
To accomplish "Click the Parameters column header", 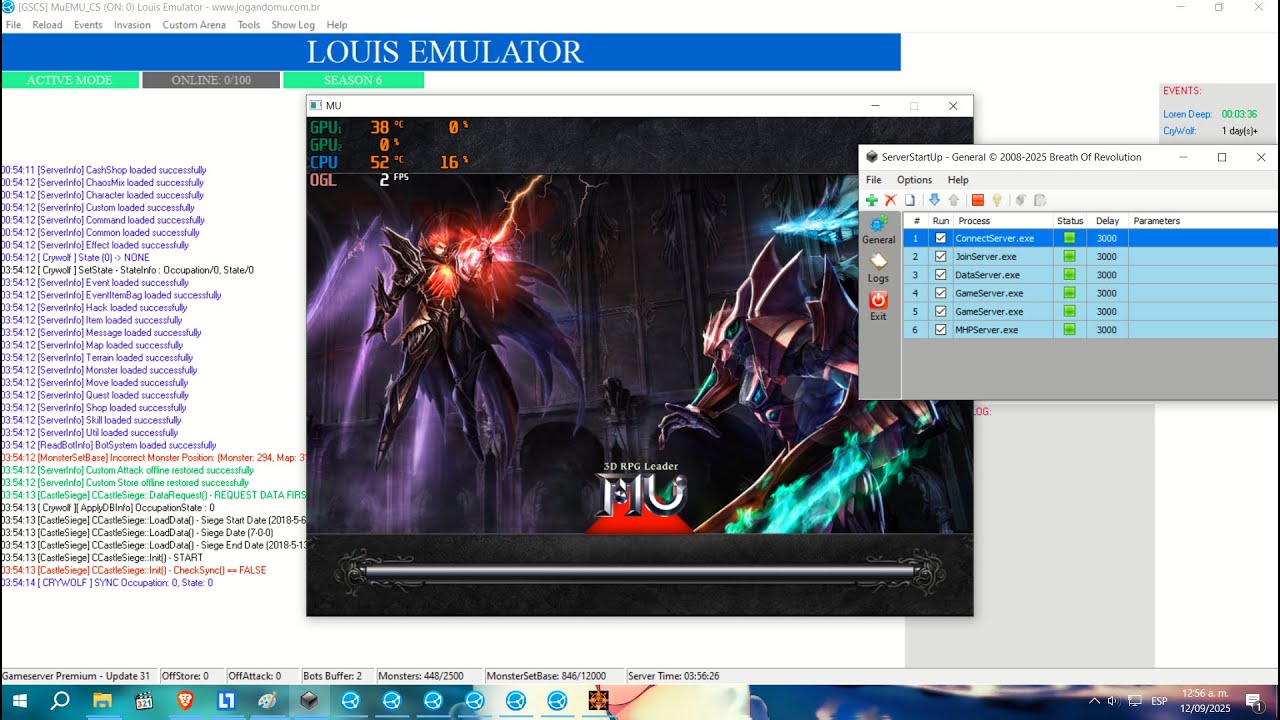I will click(1203, 220).
